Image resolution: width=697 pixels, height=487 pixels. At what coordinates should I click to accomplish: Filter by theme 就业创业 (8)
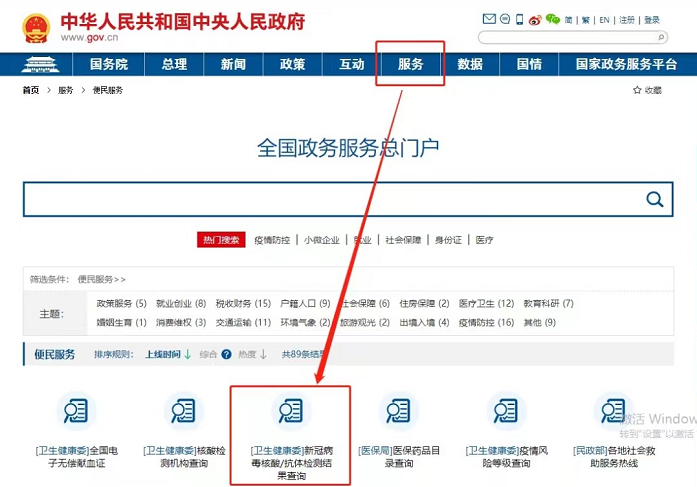(181, 303)
